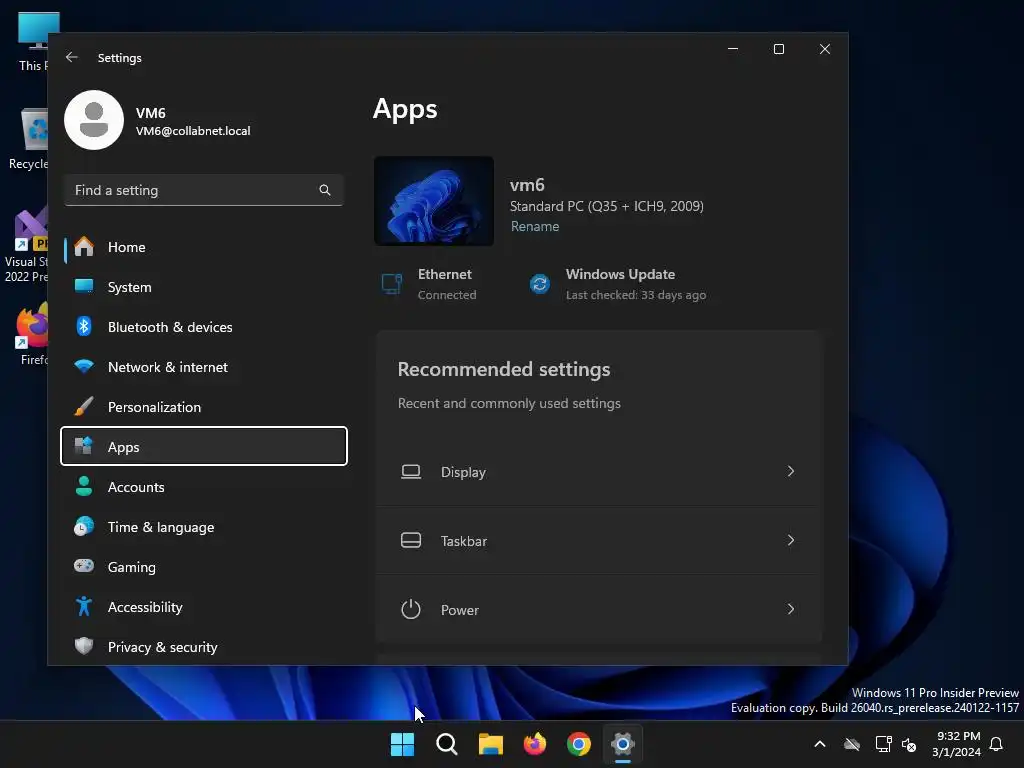The height and width of the screenshot is (768, 1024).
Task: Click the Ethernet monitor icon
Action: [x=392, y=284]
